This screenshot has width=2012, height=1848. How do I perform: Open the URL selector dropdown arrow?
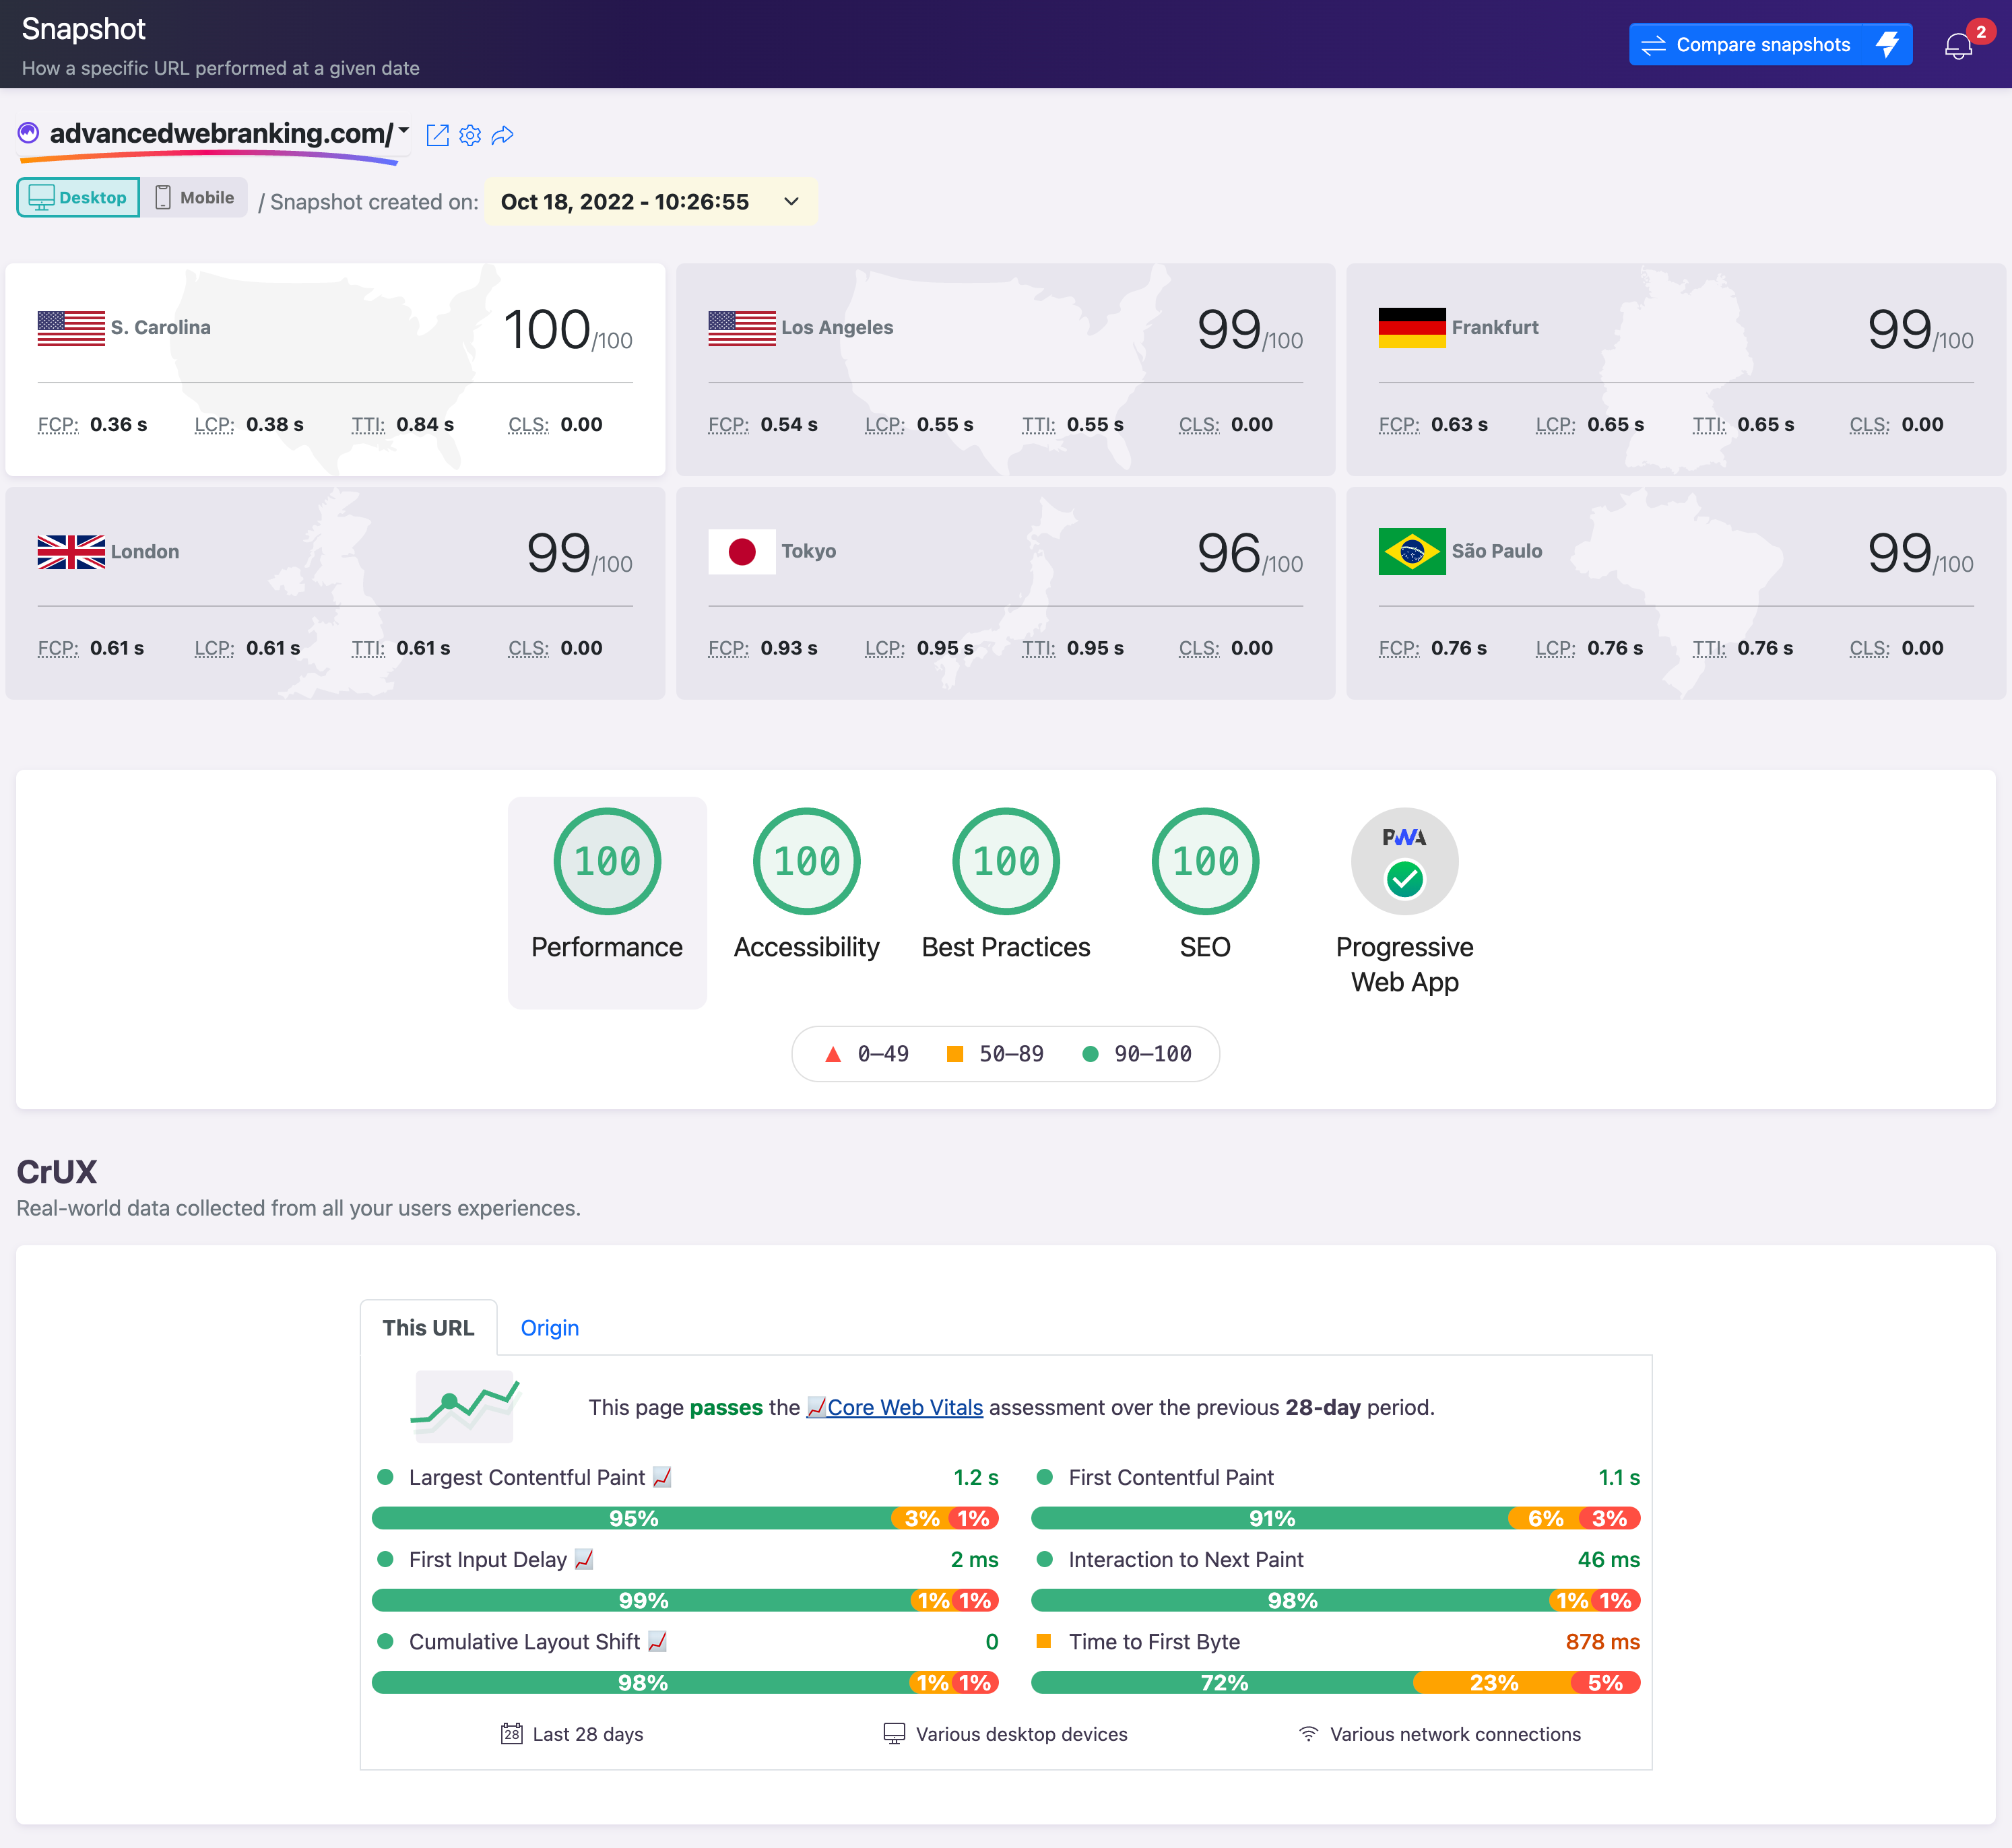pos(404,130)
